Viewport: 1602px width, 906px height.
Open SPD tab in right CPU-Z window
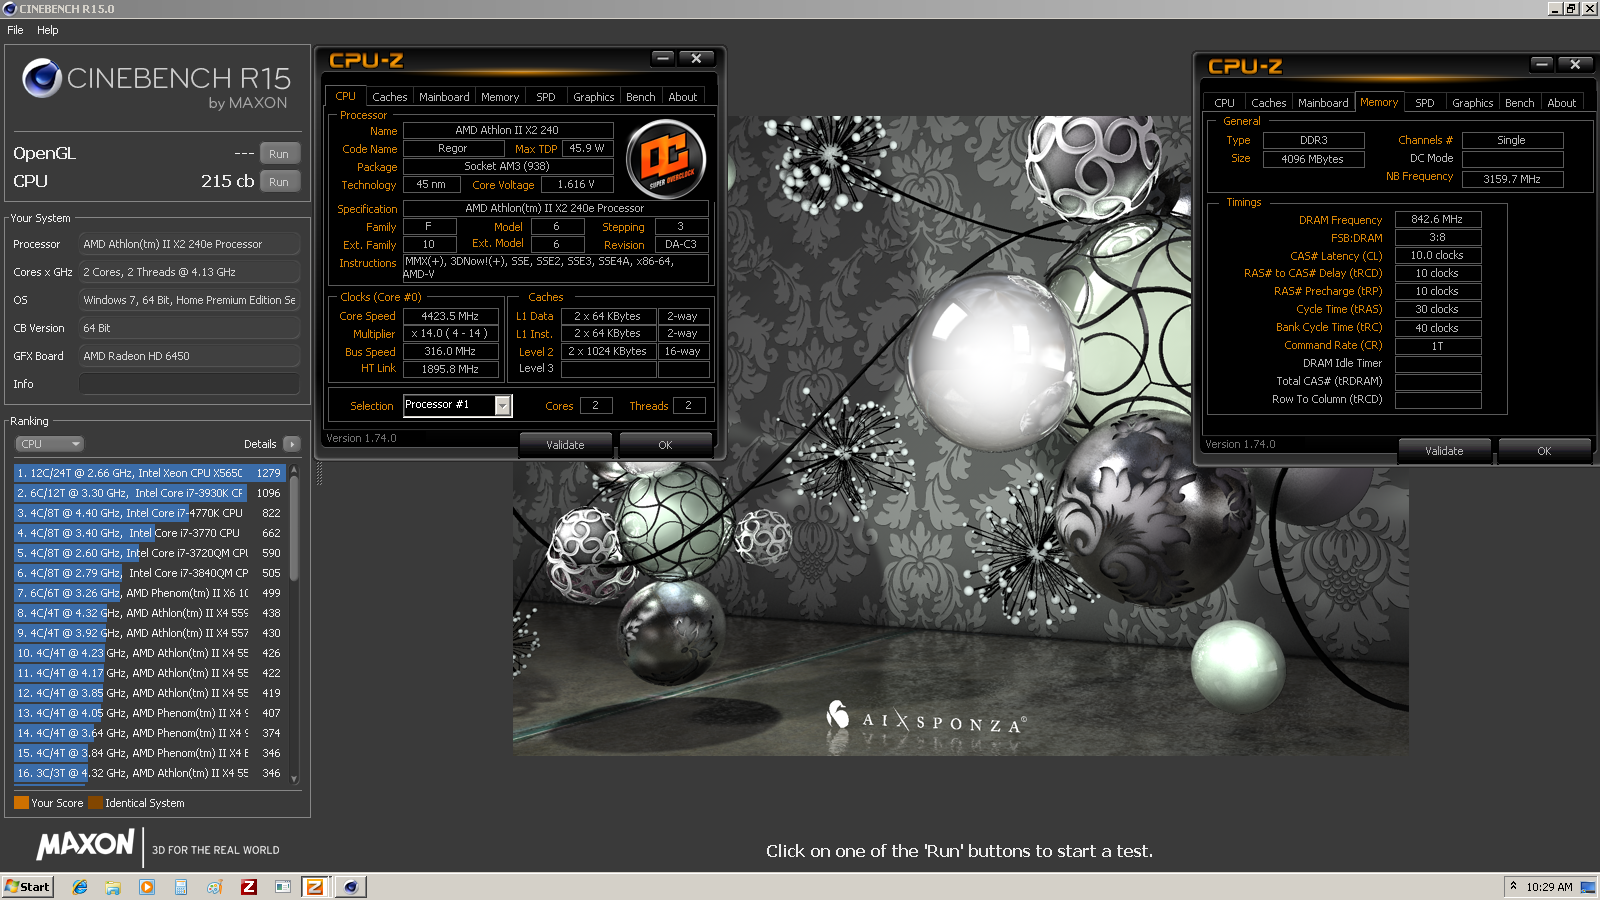(x=1425, y=103)
